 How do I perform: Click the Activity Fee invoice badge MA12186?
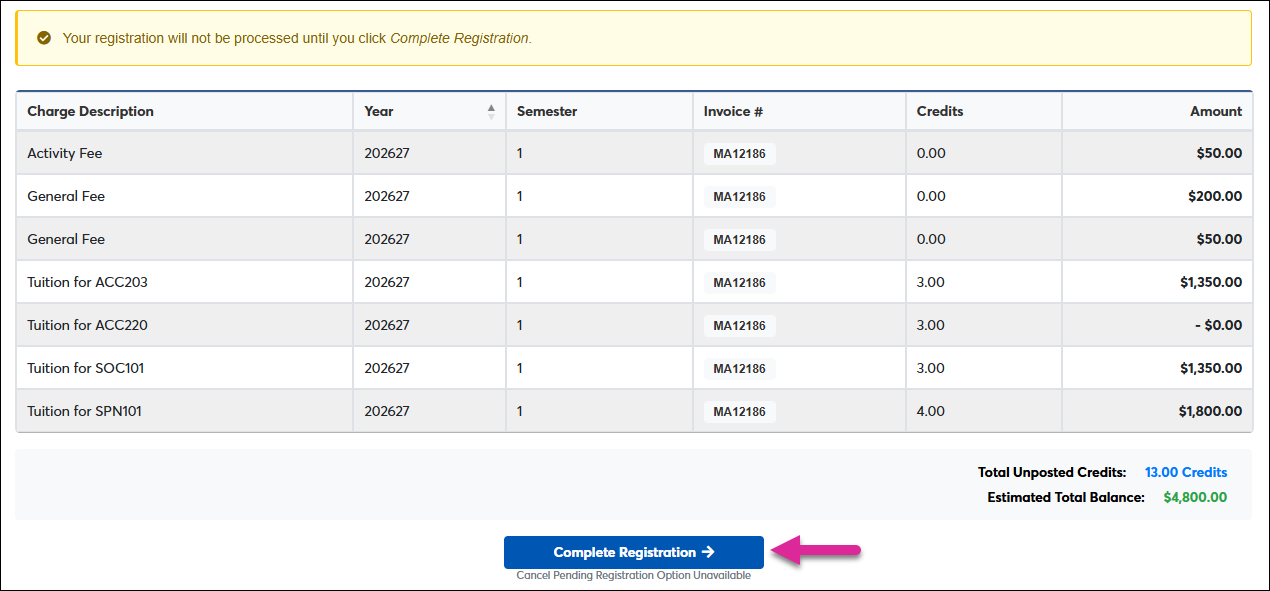click(x=740, y=153)
